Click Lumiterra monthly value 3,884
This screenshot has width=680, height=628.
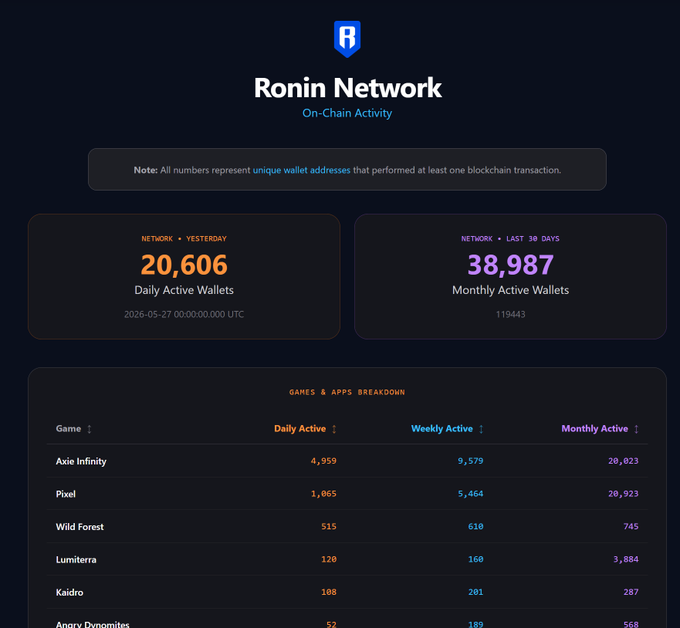tap(626, 559)
